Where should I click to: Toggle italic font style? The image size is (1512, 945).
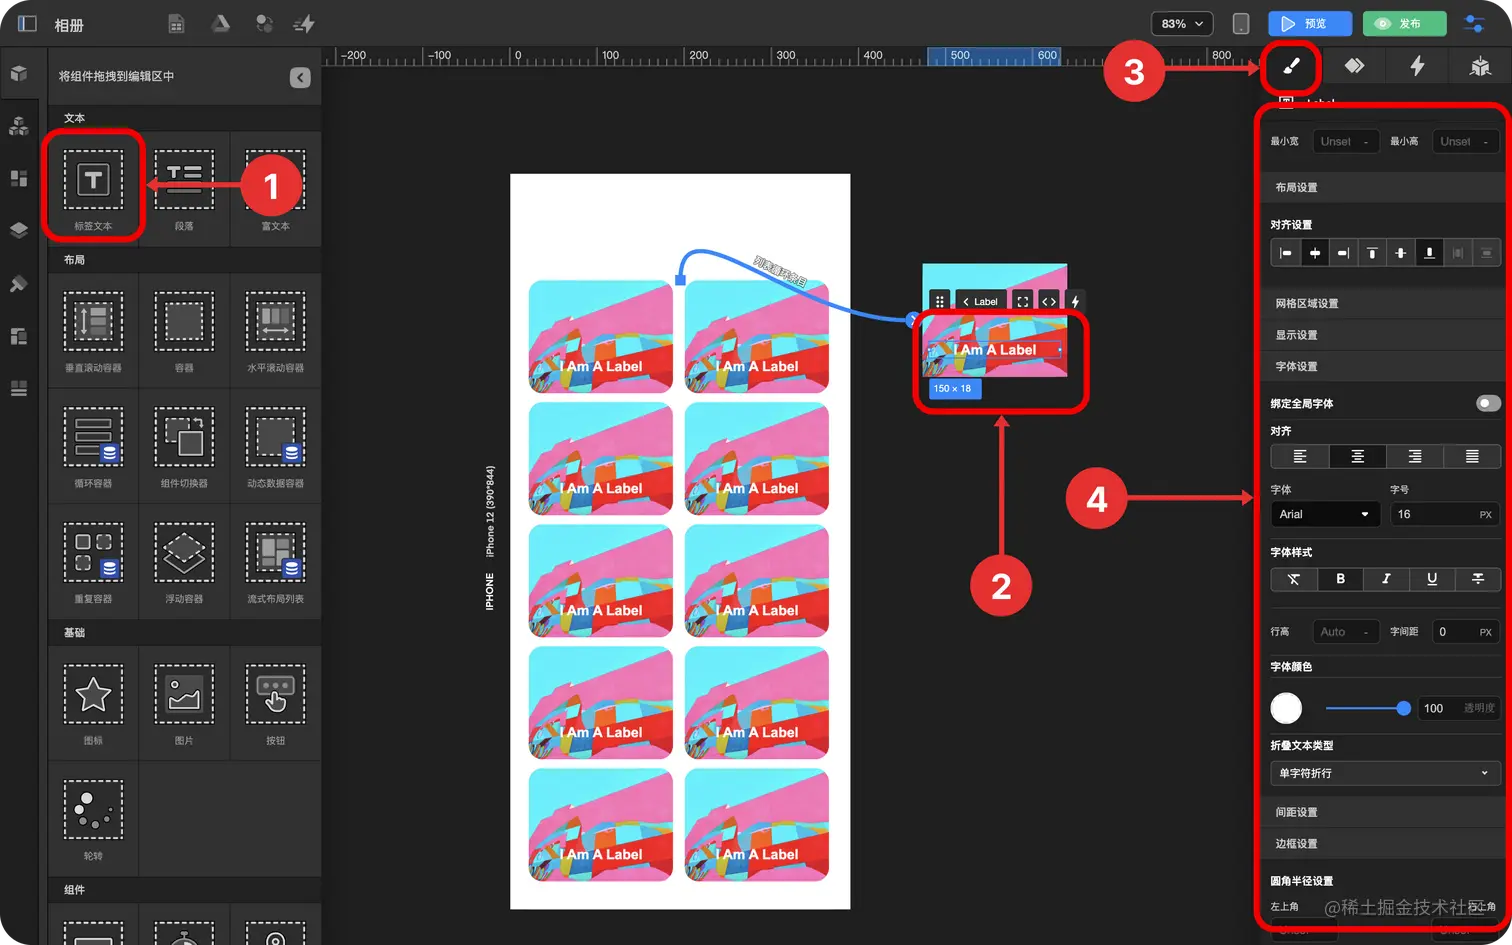click(x=1386, y=579)
